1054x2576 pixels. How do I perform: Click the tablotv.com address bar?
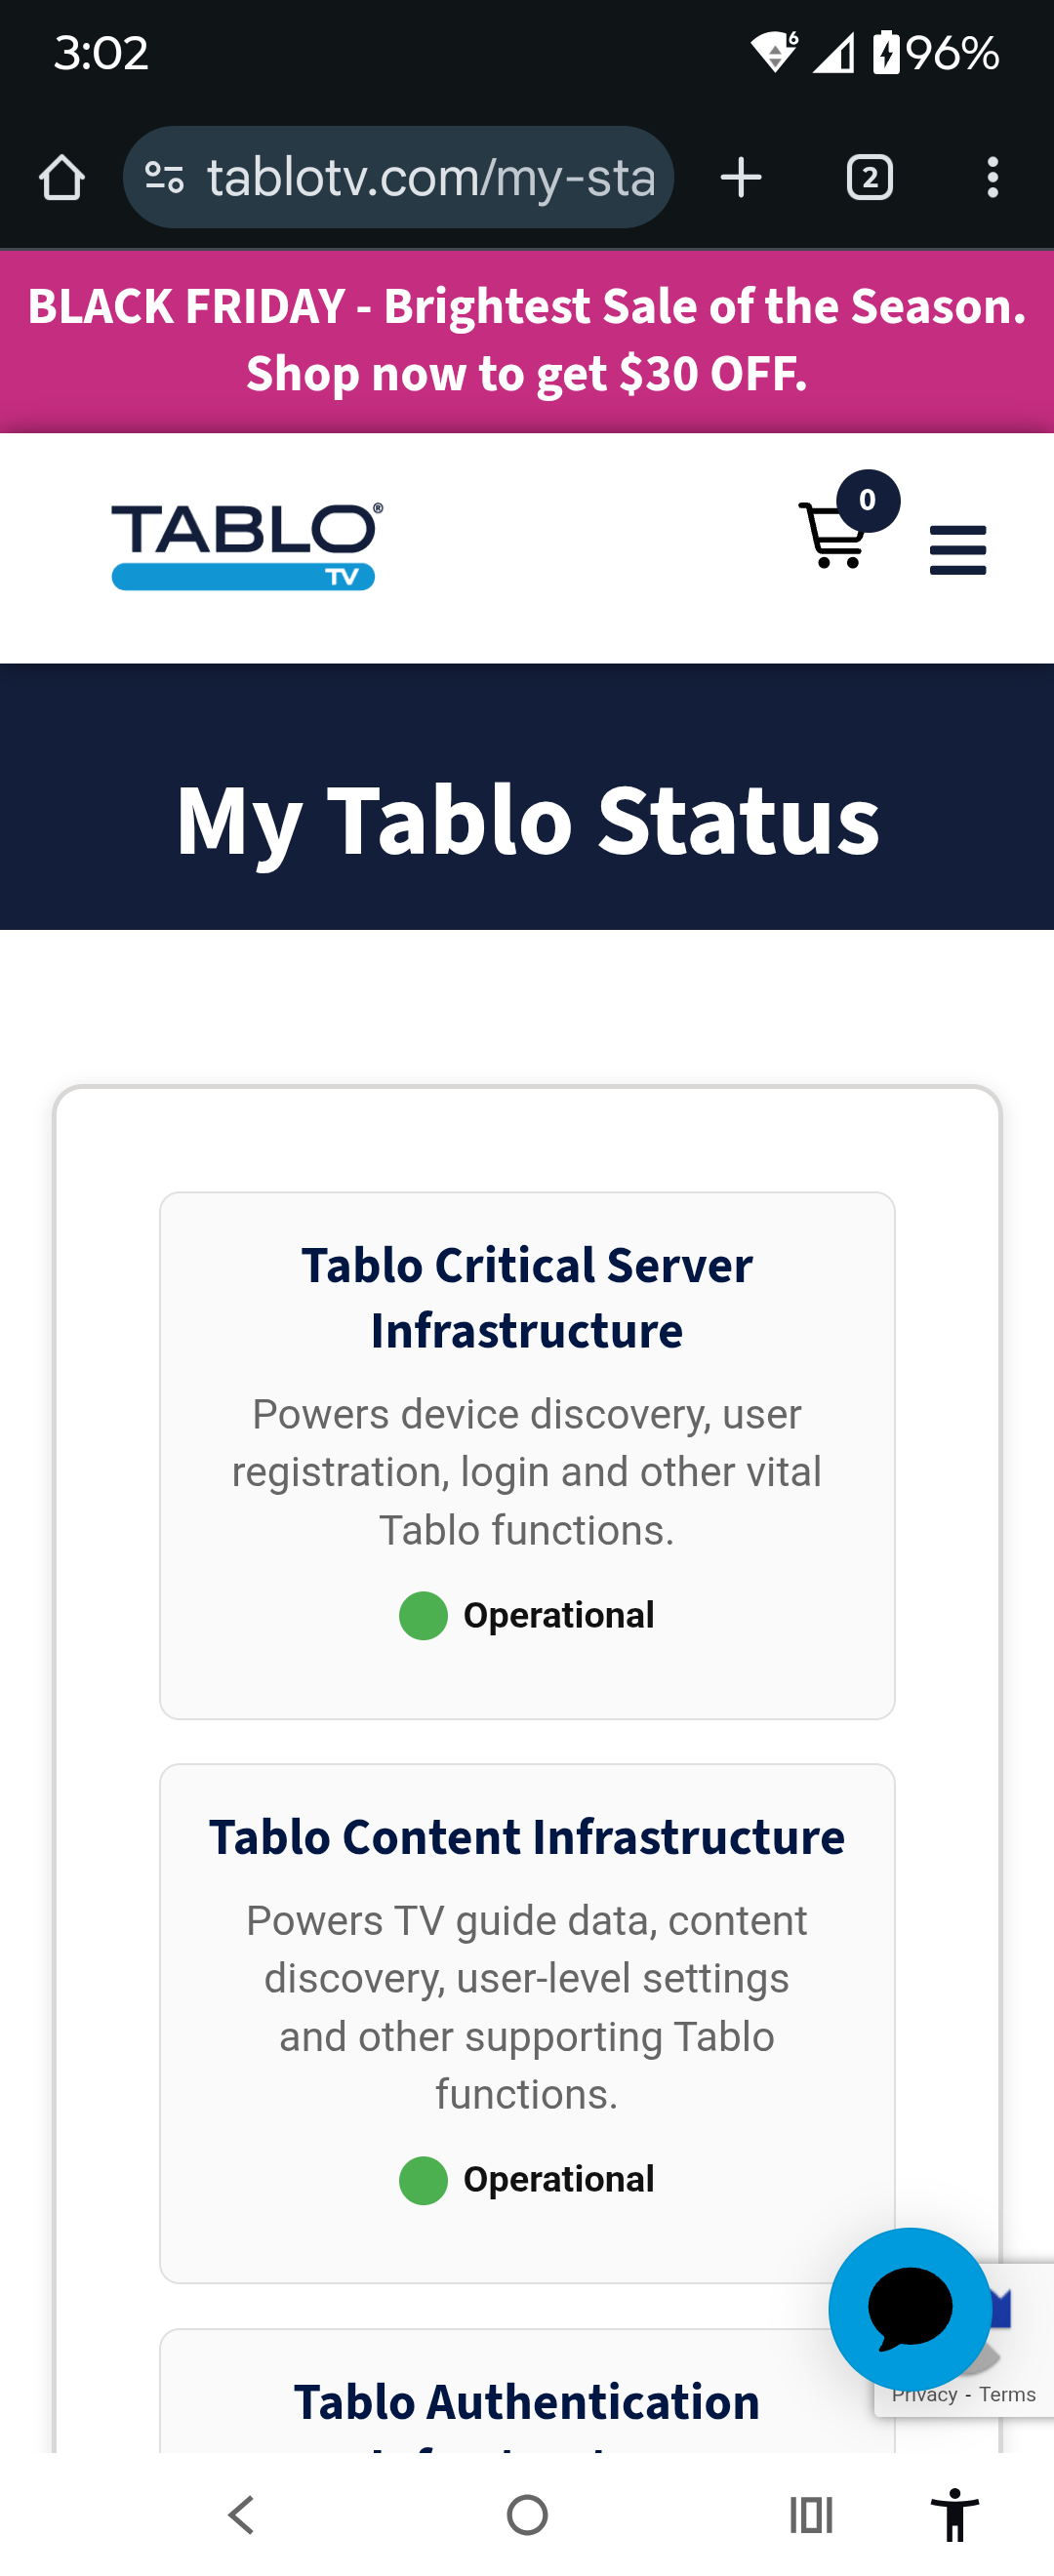pyautogui.click(x=430, y=178)
